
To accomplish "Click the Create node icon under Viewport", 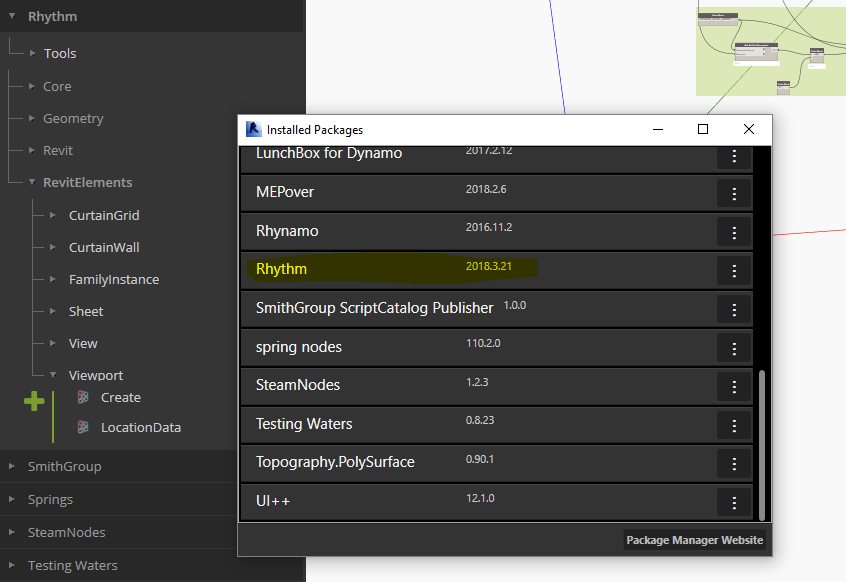I will [x=83, y=398].
